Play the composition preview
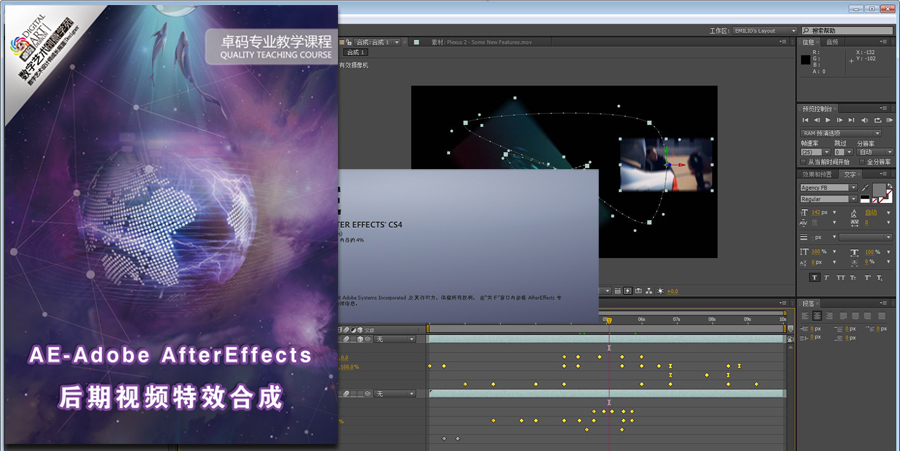 point(828,120)
